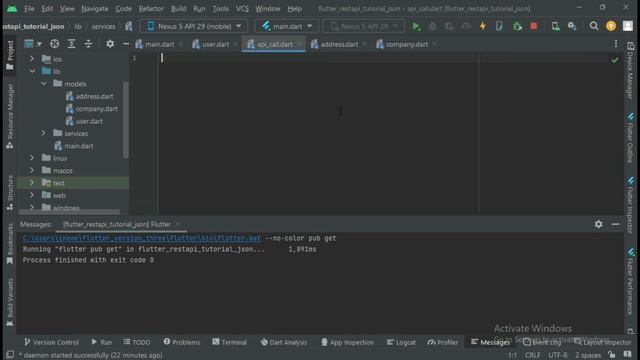Open the Flutter Inspector side panel
This screenshot has width=640, height=360.
pos(631,205)
